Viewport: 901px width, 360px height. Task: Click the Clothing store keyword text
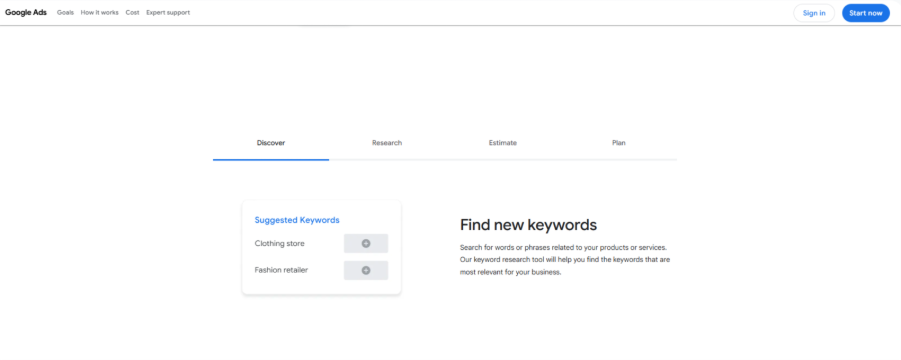(x=279, y=243)
